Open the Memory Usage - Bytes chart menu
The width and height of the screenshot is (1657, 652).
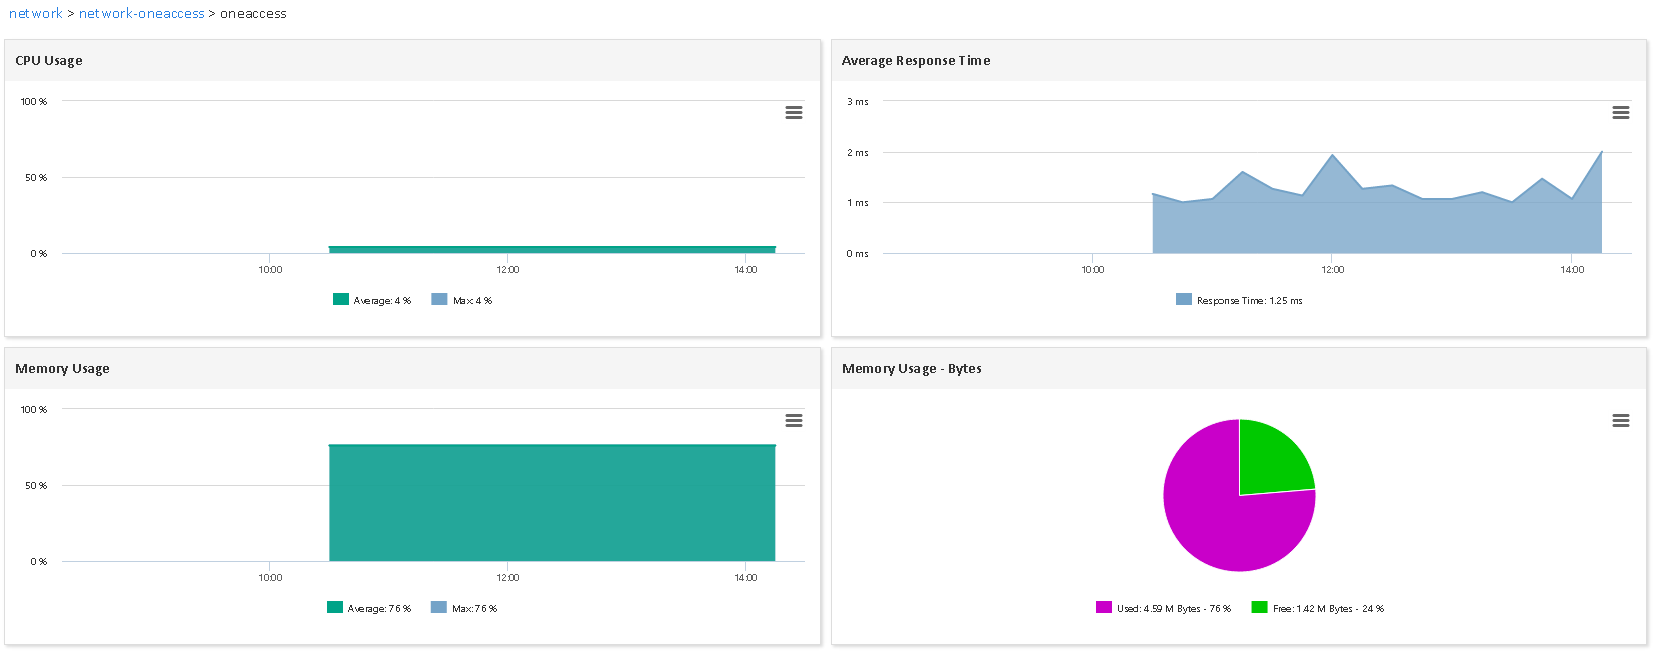(1620, 421)
